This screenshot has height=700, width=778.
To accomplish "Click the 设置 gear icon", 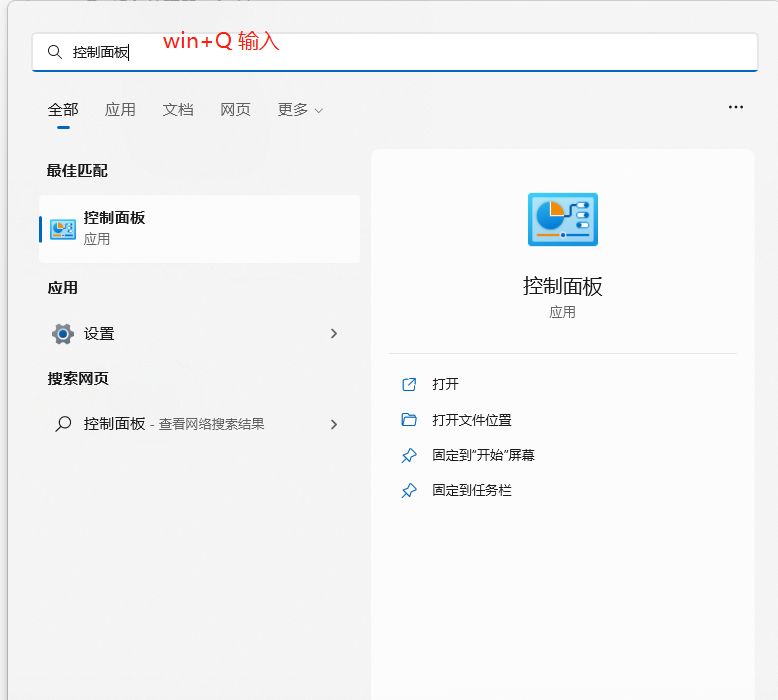I will [x=63, y=334].
